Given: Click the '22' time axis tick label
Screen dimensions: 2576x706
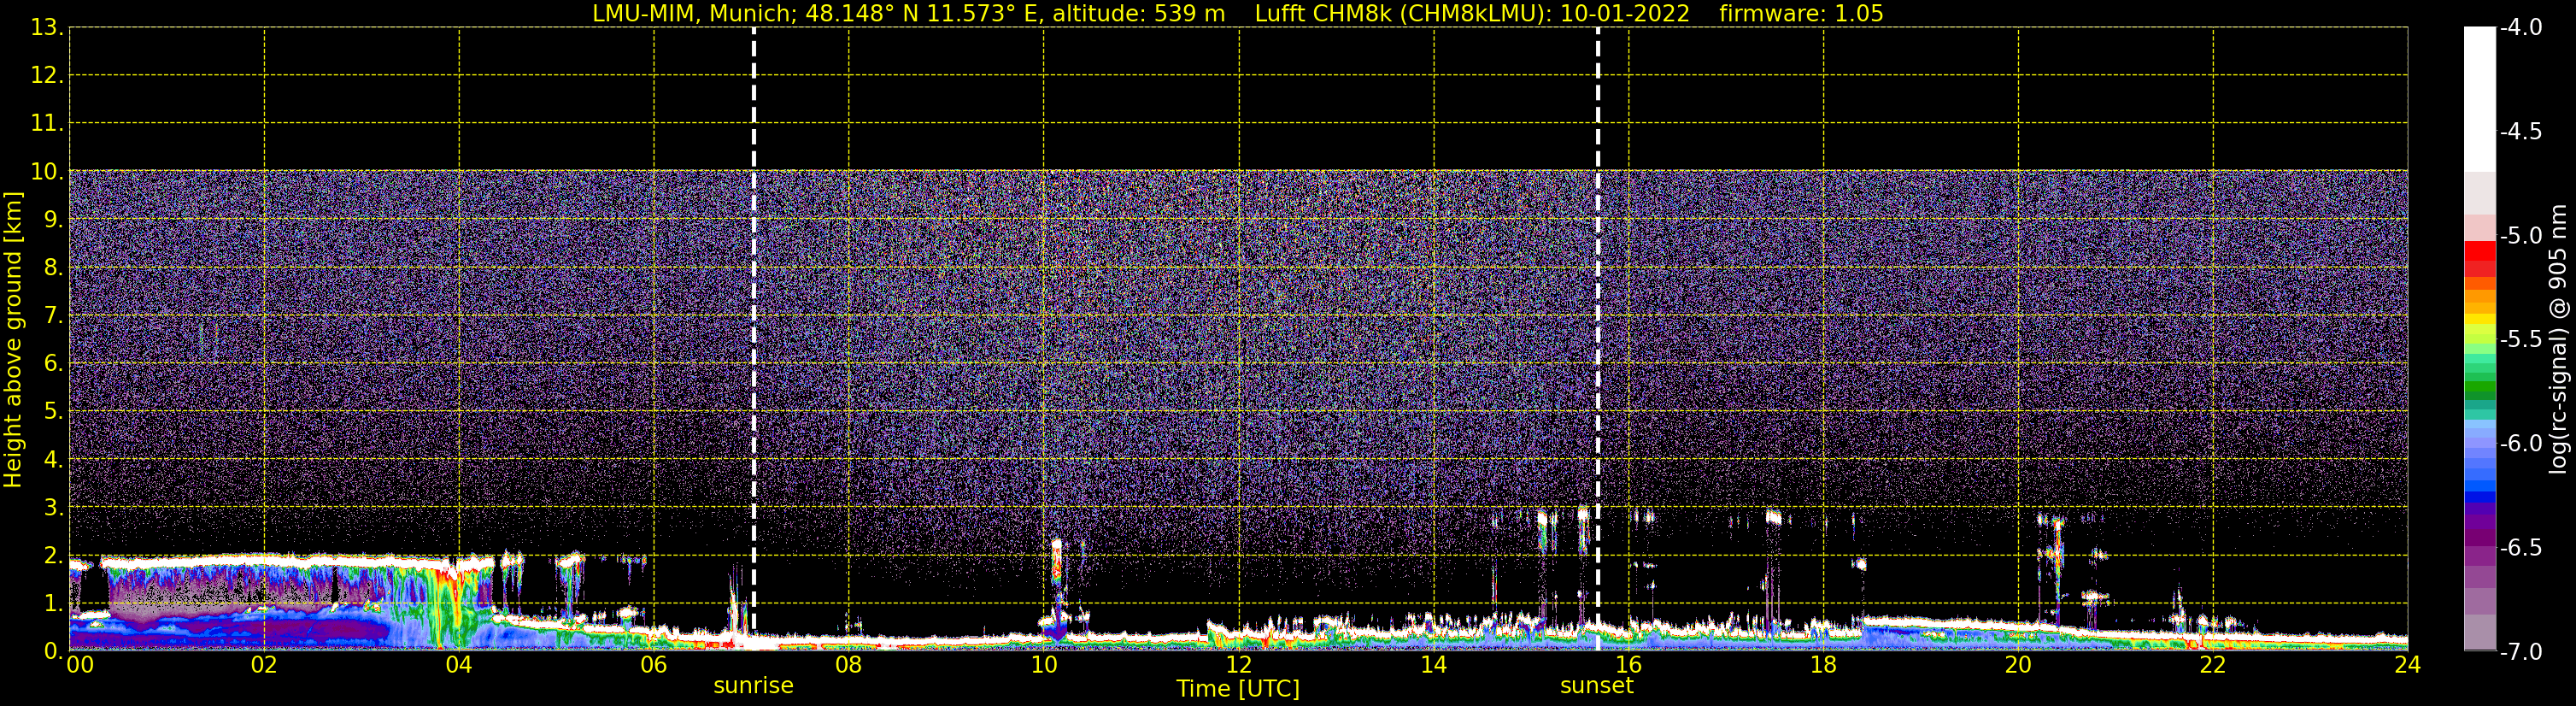Looking at the screenshot, I should click(x=2213, y=665).
